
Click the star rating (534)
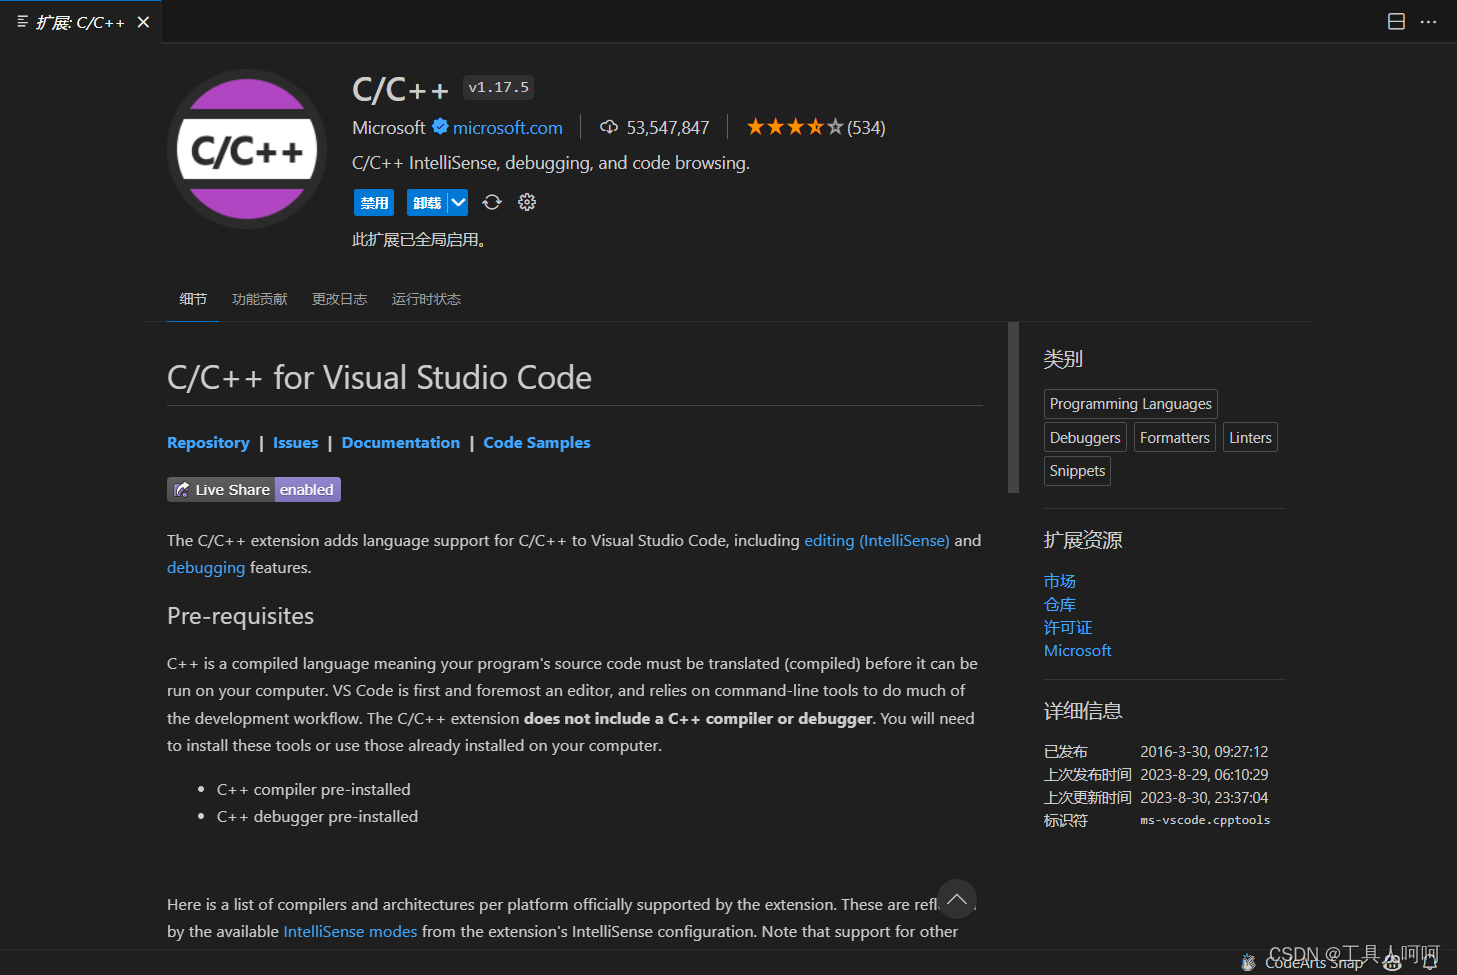click(x=816, y=127)
